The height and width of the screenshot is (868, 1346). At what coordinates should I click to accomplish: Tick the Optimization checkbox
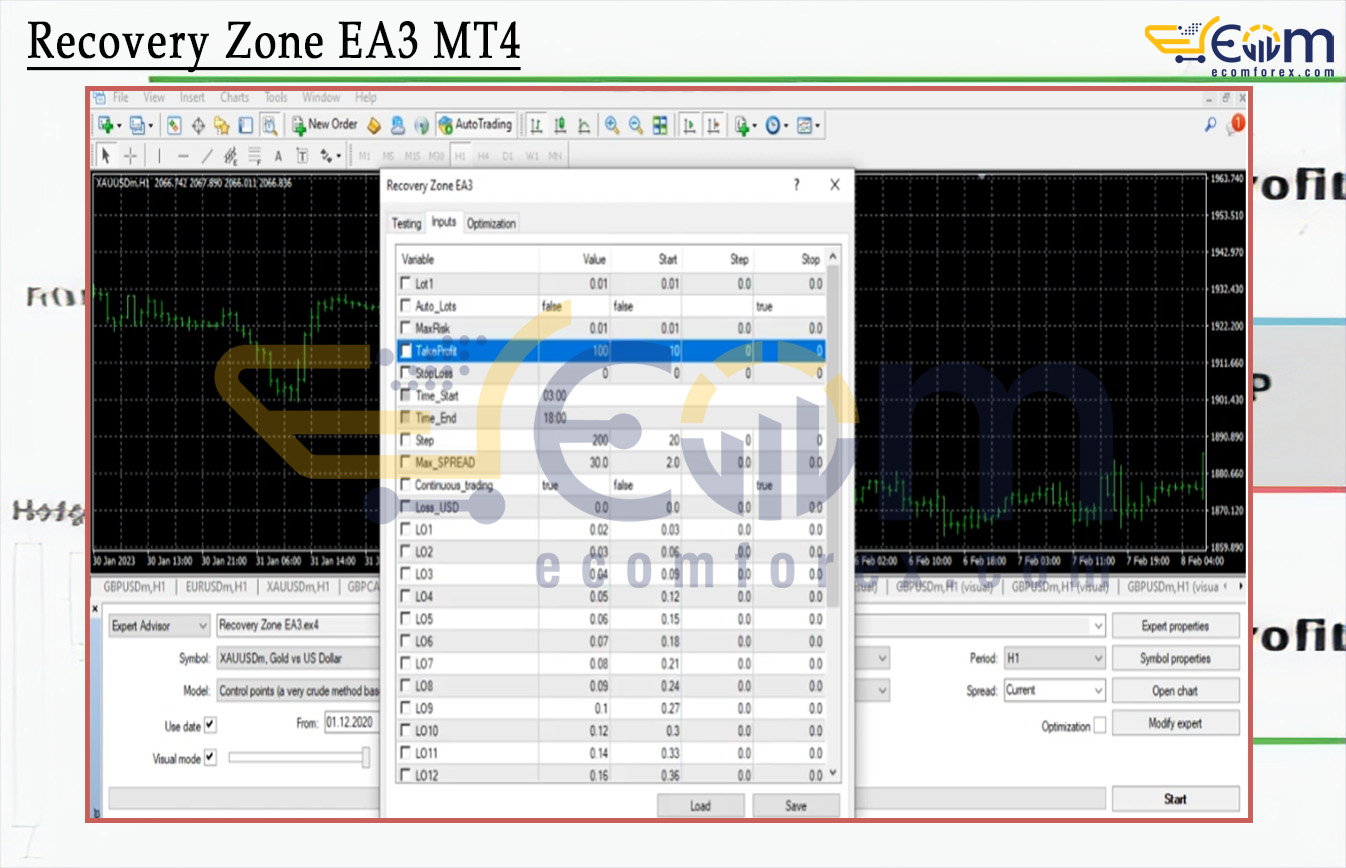coord(1100,726)
